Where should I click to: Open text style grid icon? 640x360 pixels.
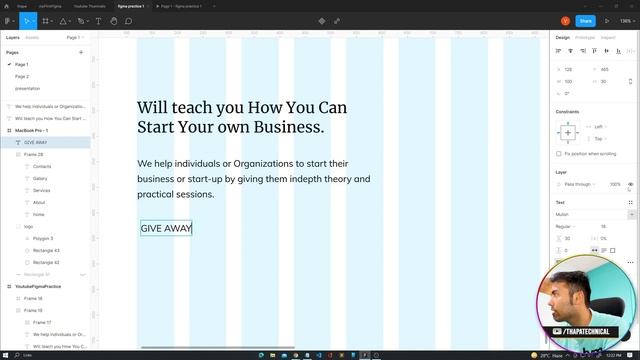click(631, 202)
